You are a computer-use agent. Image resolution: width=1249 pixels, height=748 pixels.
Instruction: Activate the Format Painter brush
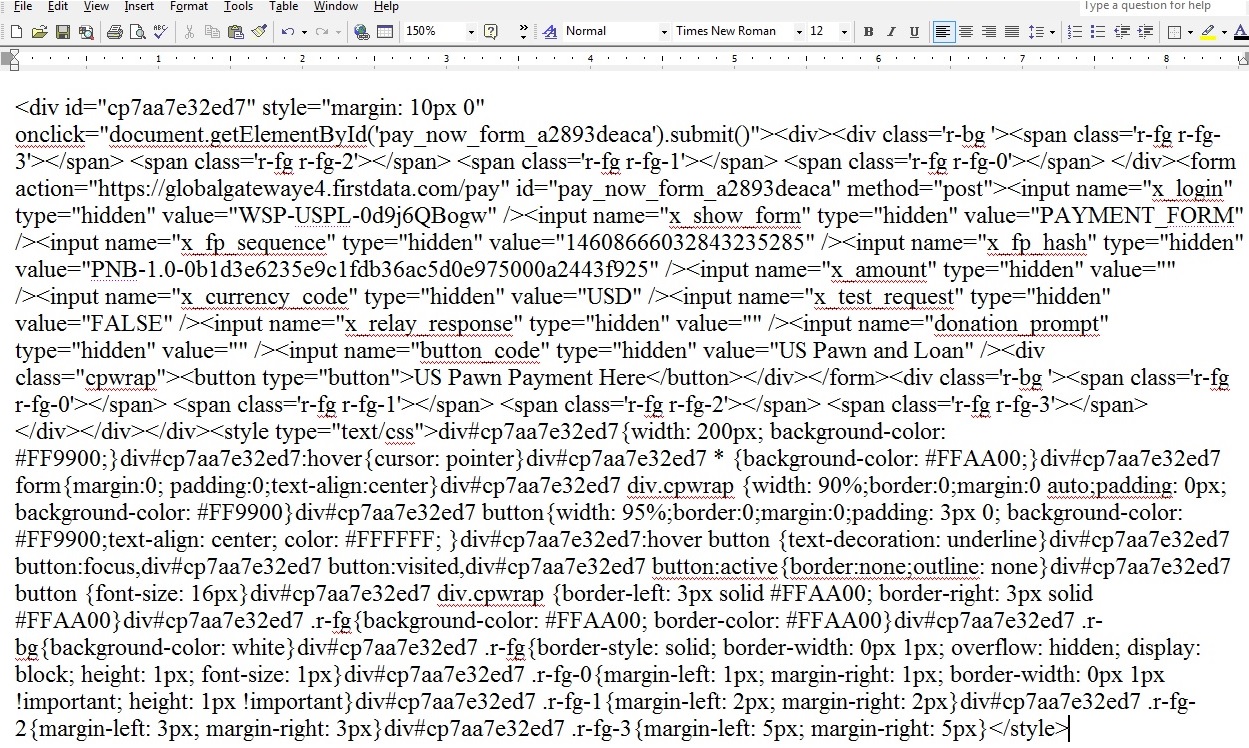click(258, 32)
